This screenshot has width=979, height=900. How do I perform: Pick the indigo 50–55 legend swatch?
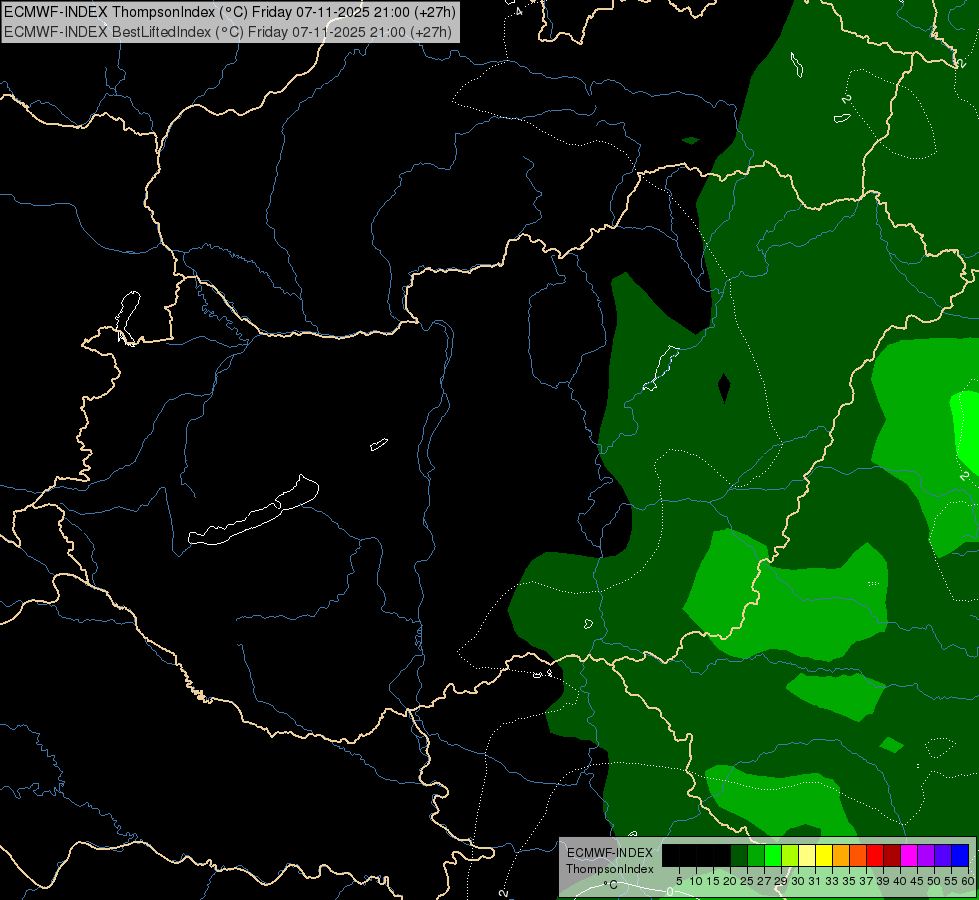pos(943,855)
